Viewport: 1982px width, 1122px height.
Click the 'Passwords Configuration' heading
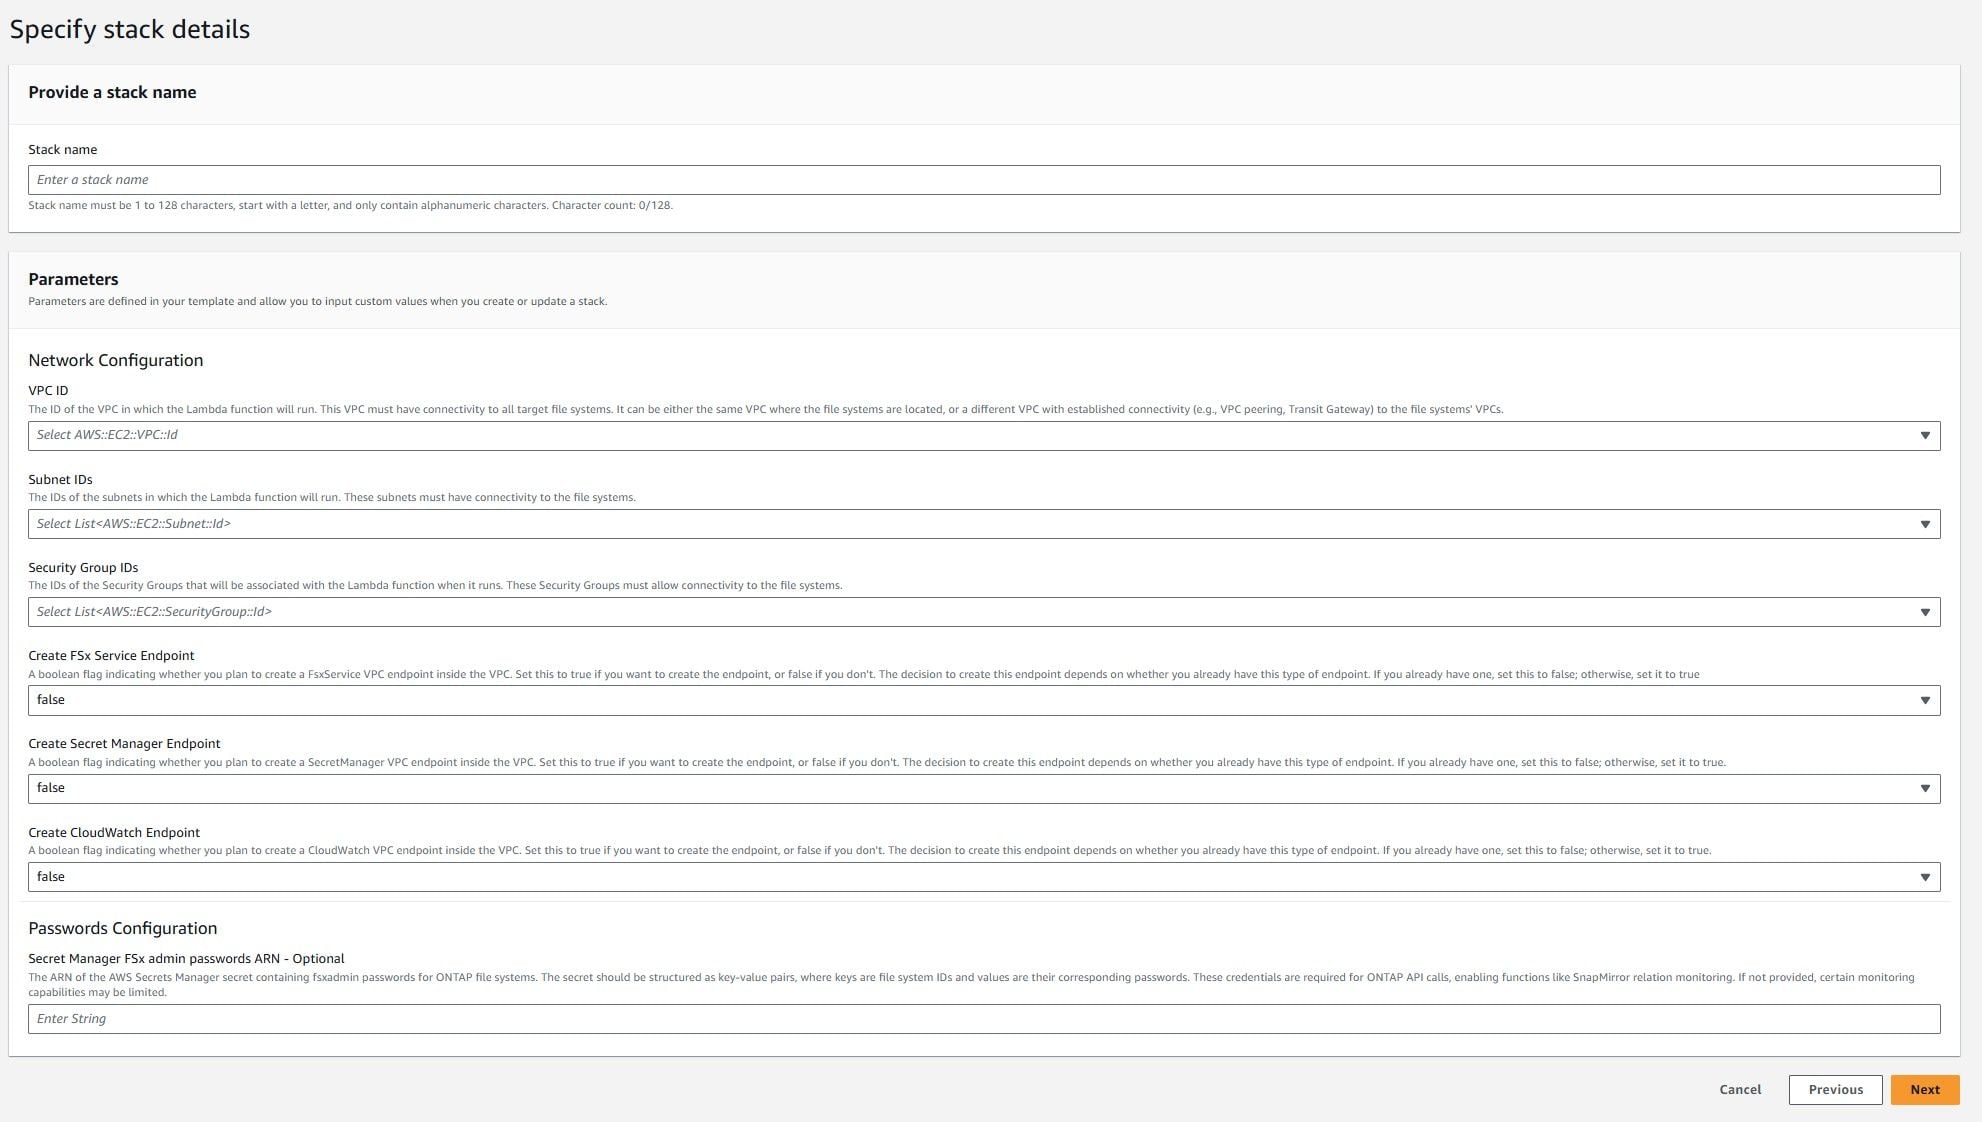click(x=123, y=928)
